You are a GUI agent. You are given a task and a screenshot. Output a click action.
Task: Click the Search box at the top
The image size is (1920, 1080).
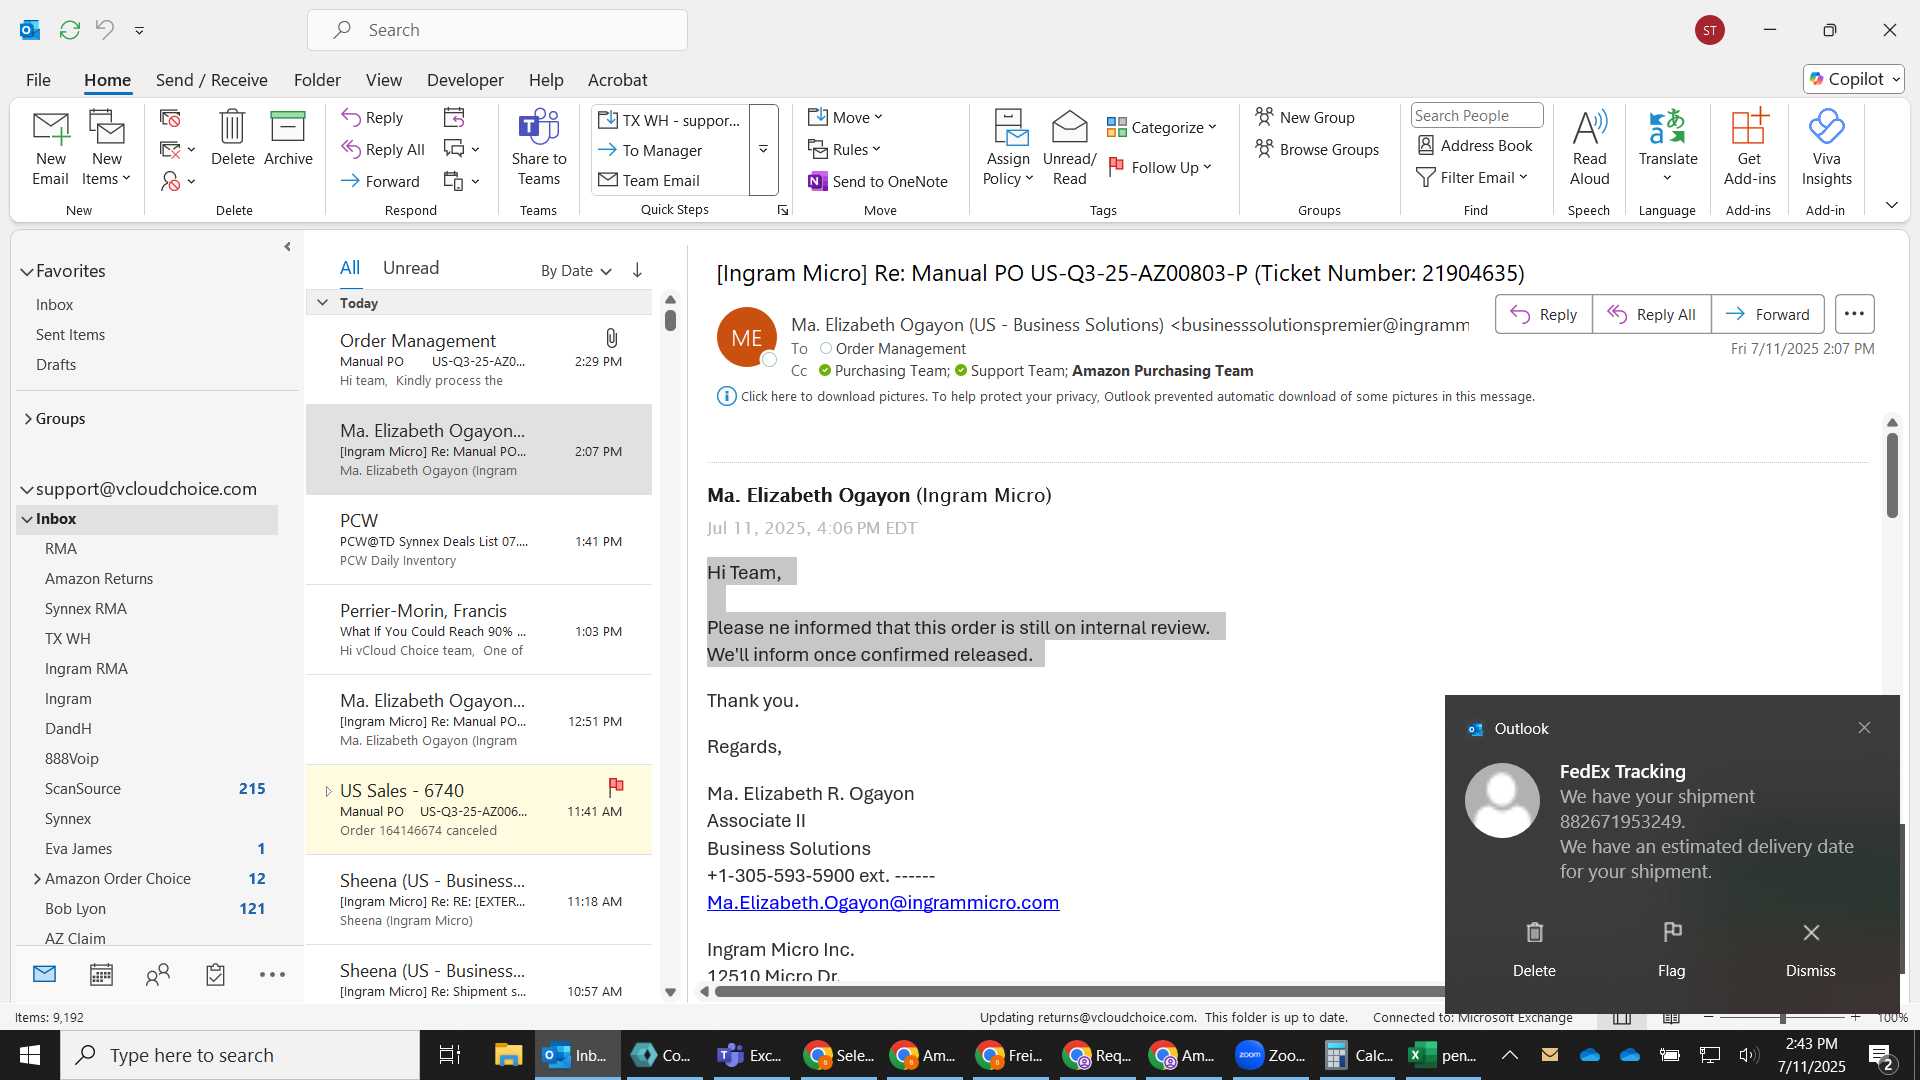[497, 30]
